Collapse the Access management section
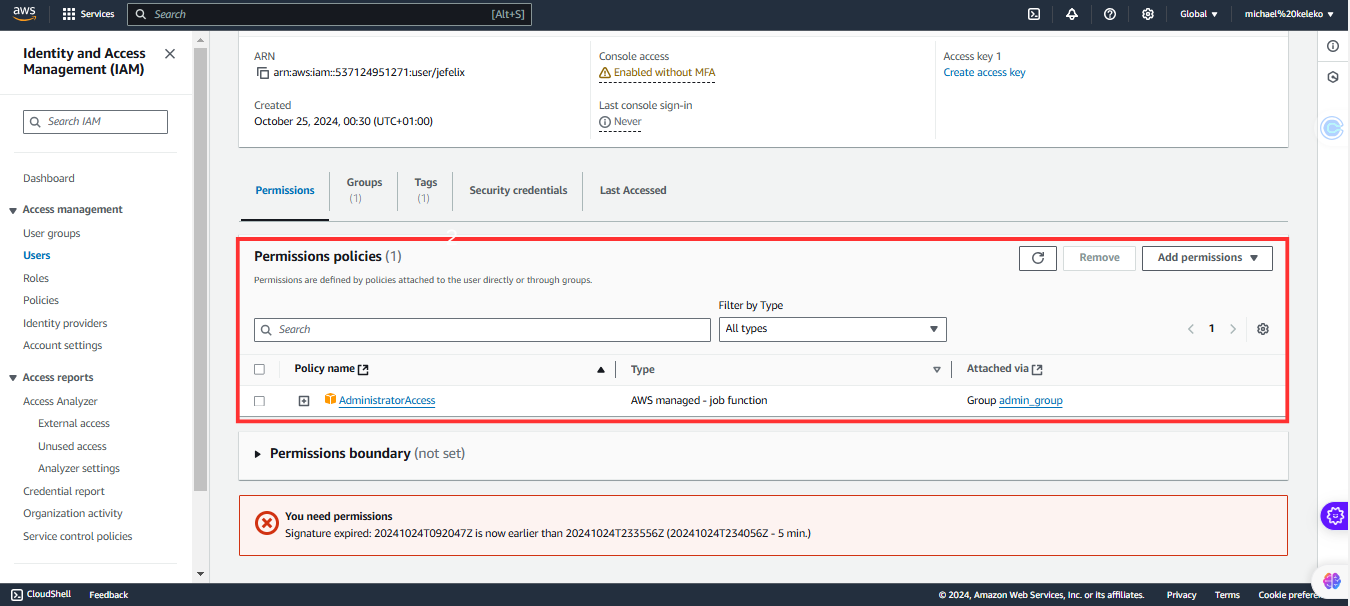The width and height of the screenshot is (1350, 606). tap(13, 210)
